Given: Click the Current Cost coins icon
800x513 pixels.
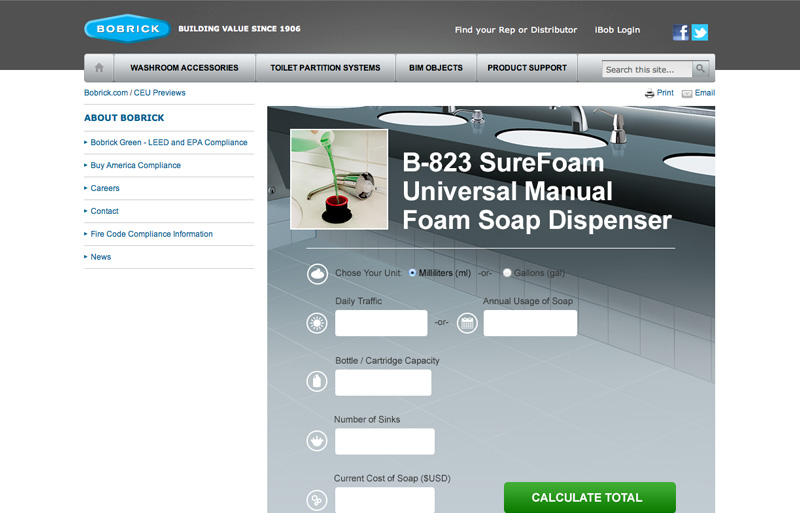Looking at the screenshot, I should (x=317, y=500).
